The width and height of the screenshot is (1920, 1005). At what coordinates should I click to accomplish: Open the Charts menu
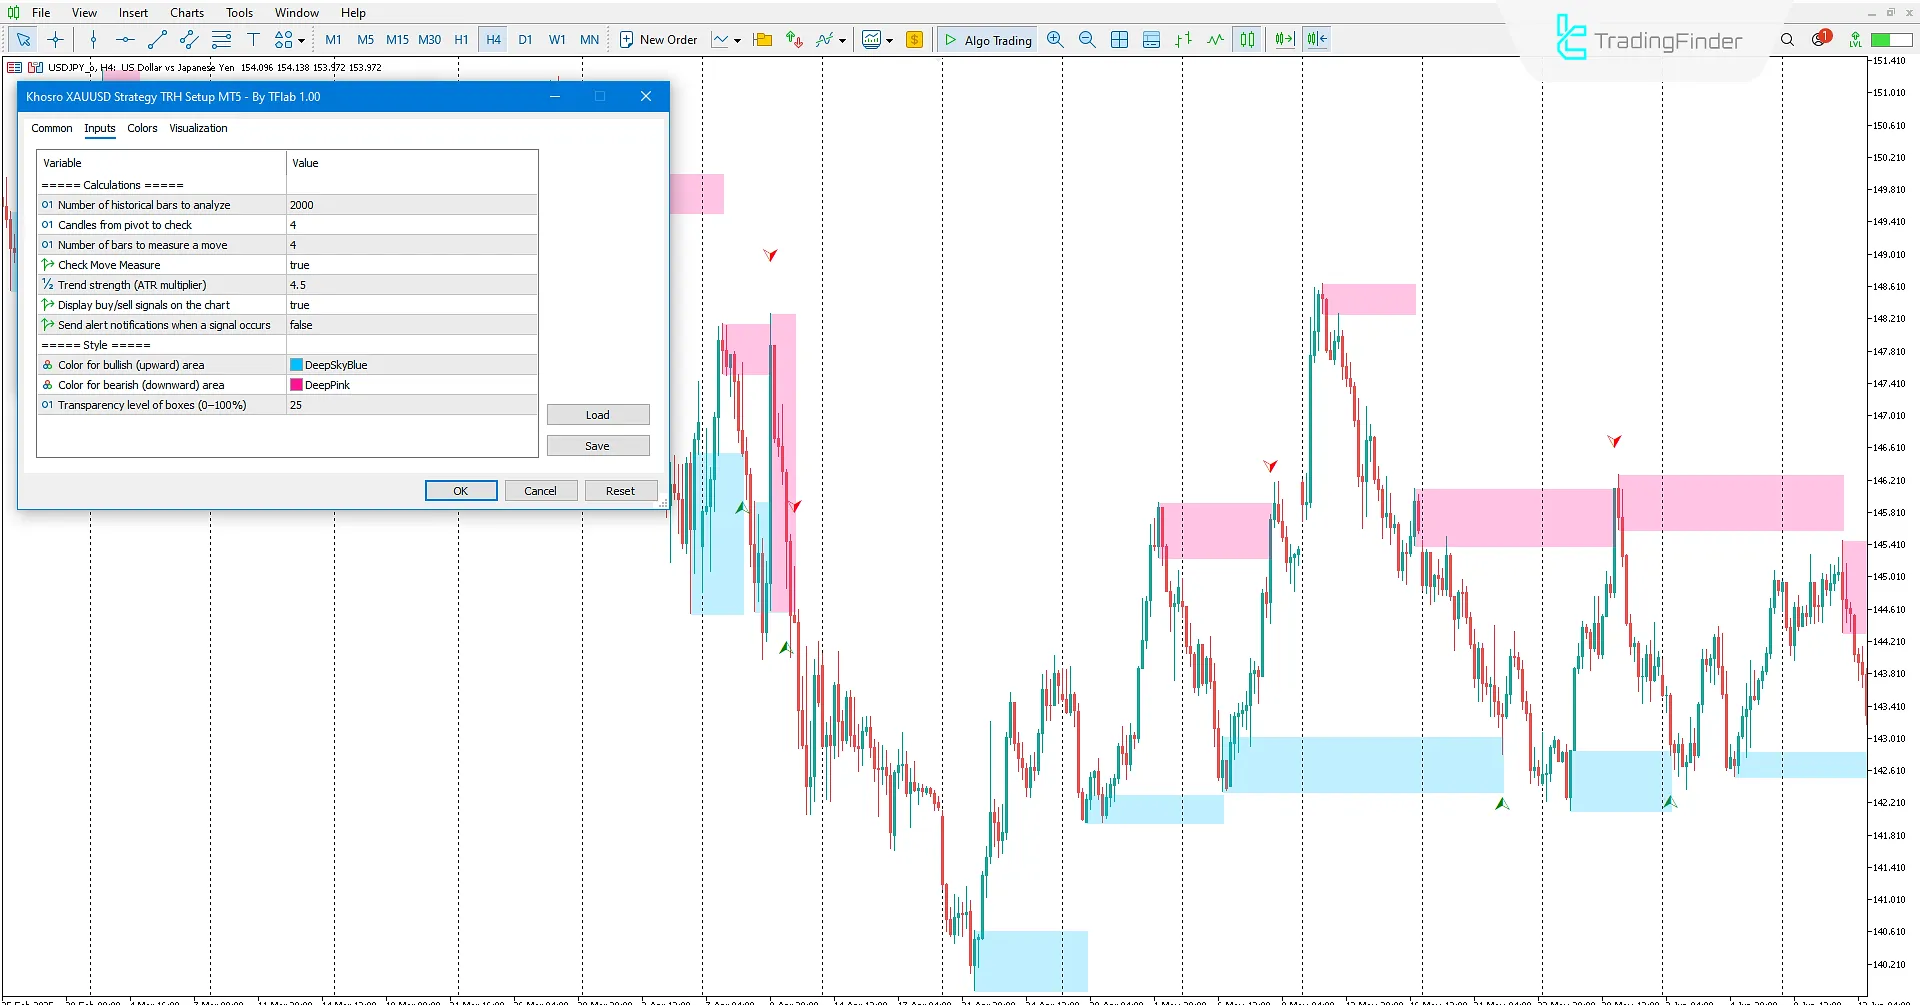point(186,12)
